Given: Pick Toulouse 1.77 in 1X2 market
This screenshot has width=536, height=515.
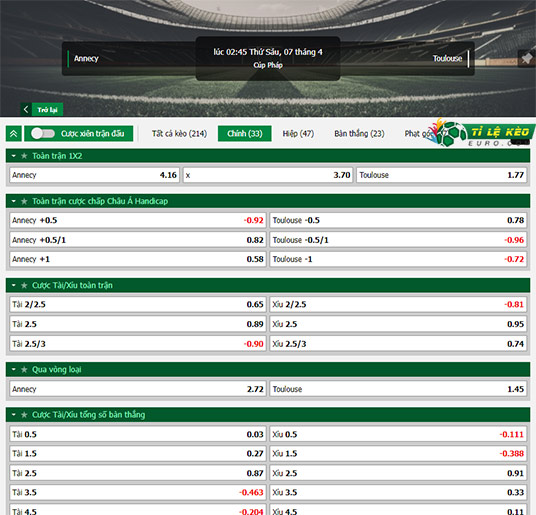Looking at the screenshot, I should tap(441, 175).
